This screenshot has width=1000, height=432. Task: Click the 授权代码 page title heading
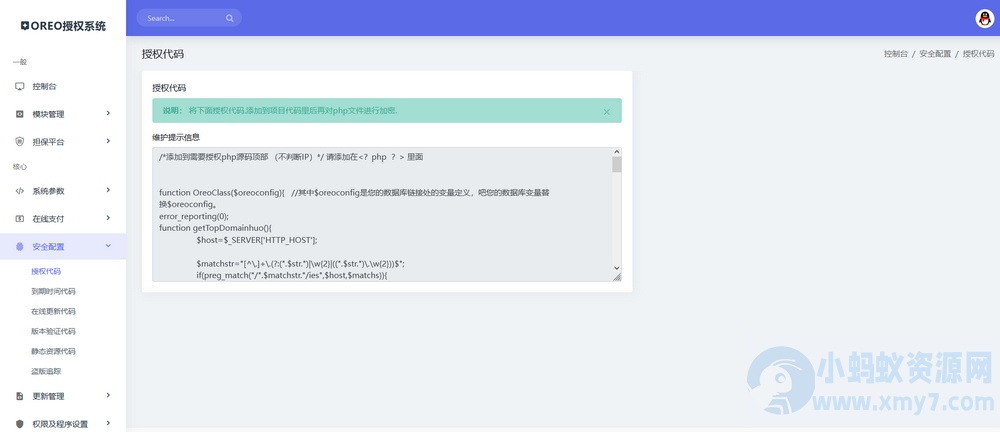click(163, 54)
